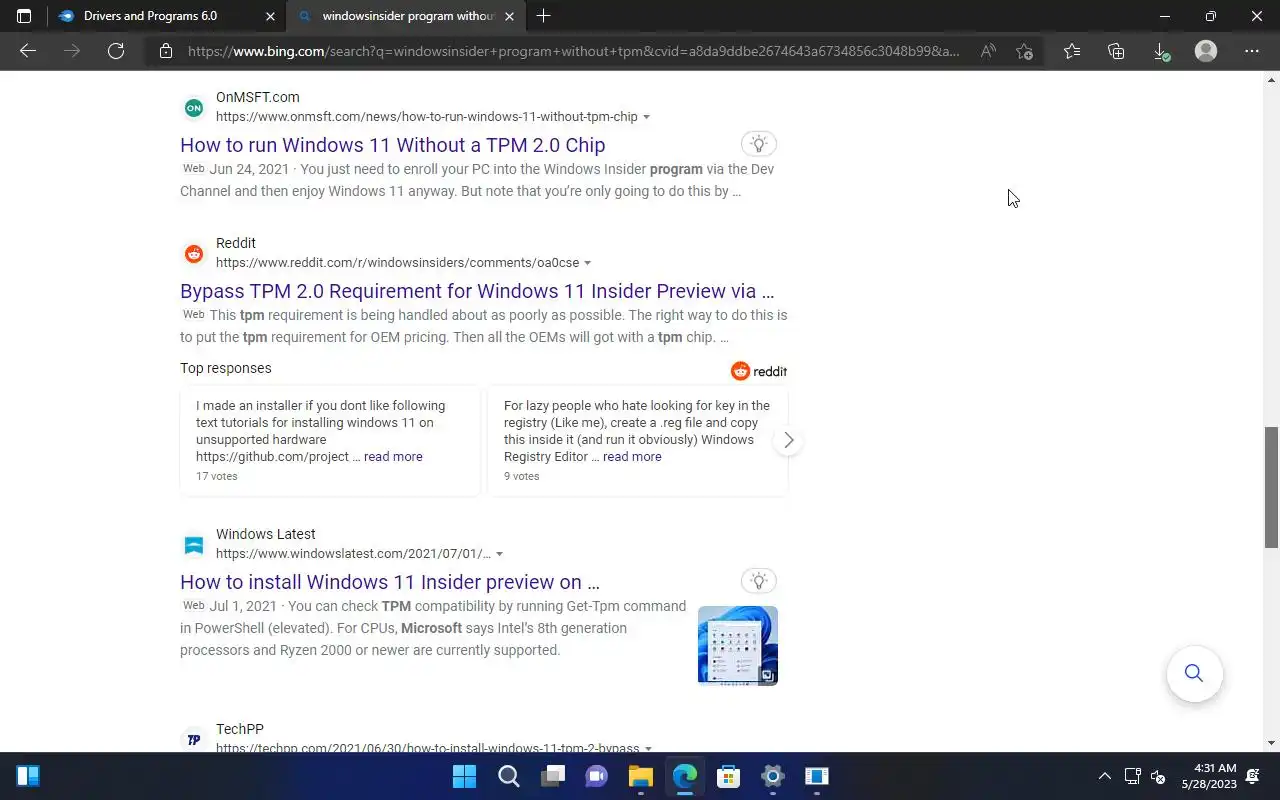Read more of the 9 votes response
Screen dimensions: 1280x800
(632, 456)
